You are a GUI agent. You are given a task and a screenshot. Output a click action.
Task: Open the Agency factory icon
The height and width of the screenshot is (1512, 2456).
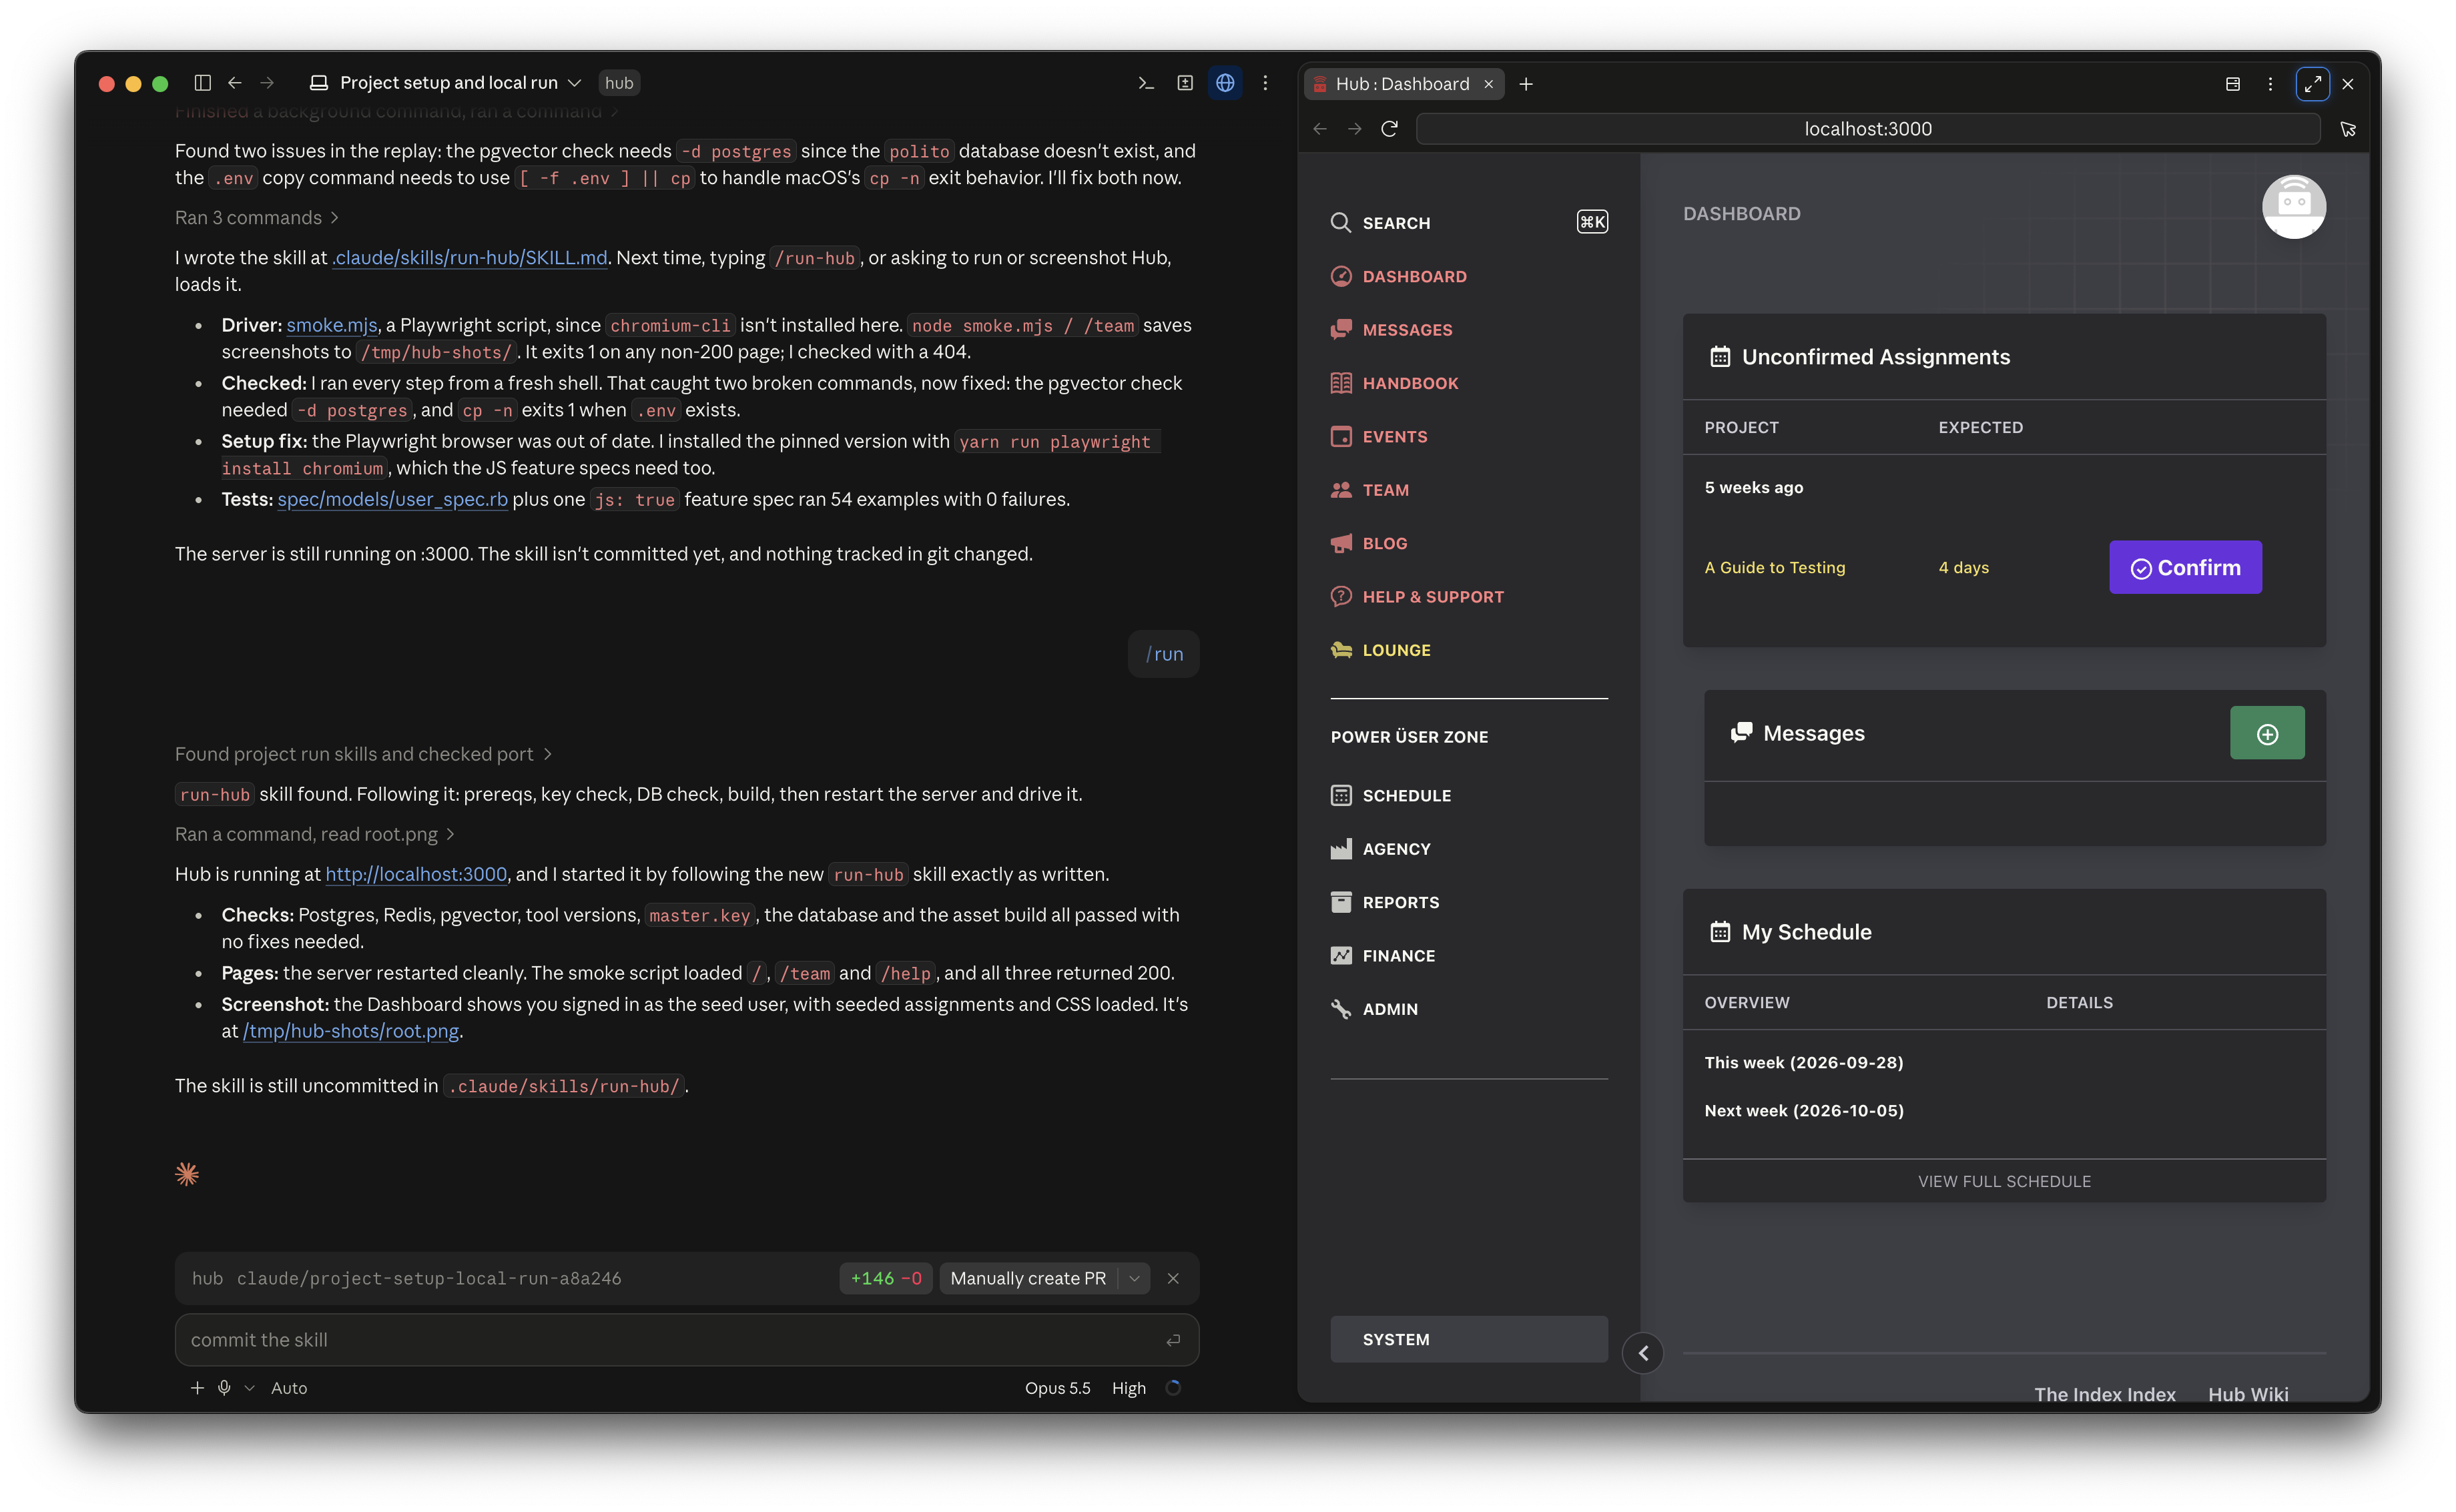pyautogui.click(x=1341, y=849)
